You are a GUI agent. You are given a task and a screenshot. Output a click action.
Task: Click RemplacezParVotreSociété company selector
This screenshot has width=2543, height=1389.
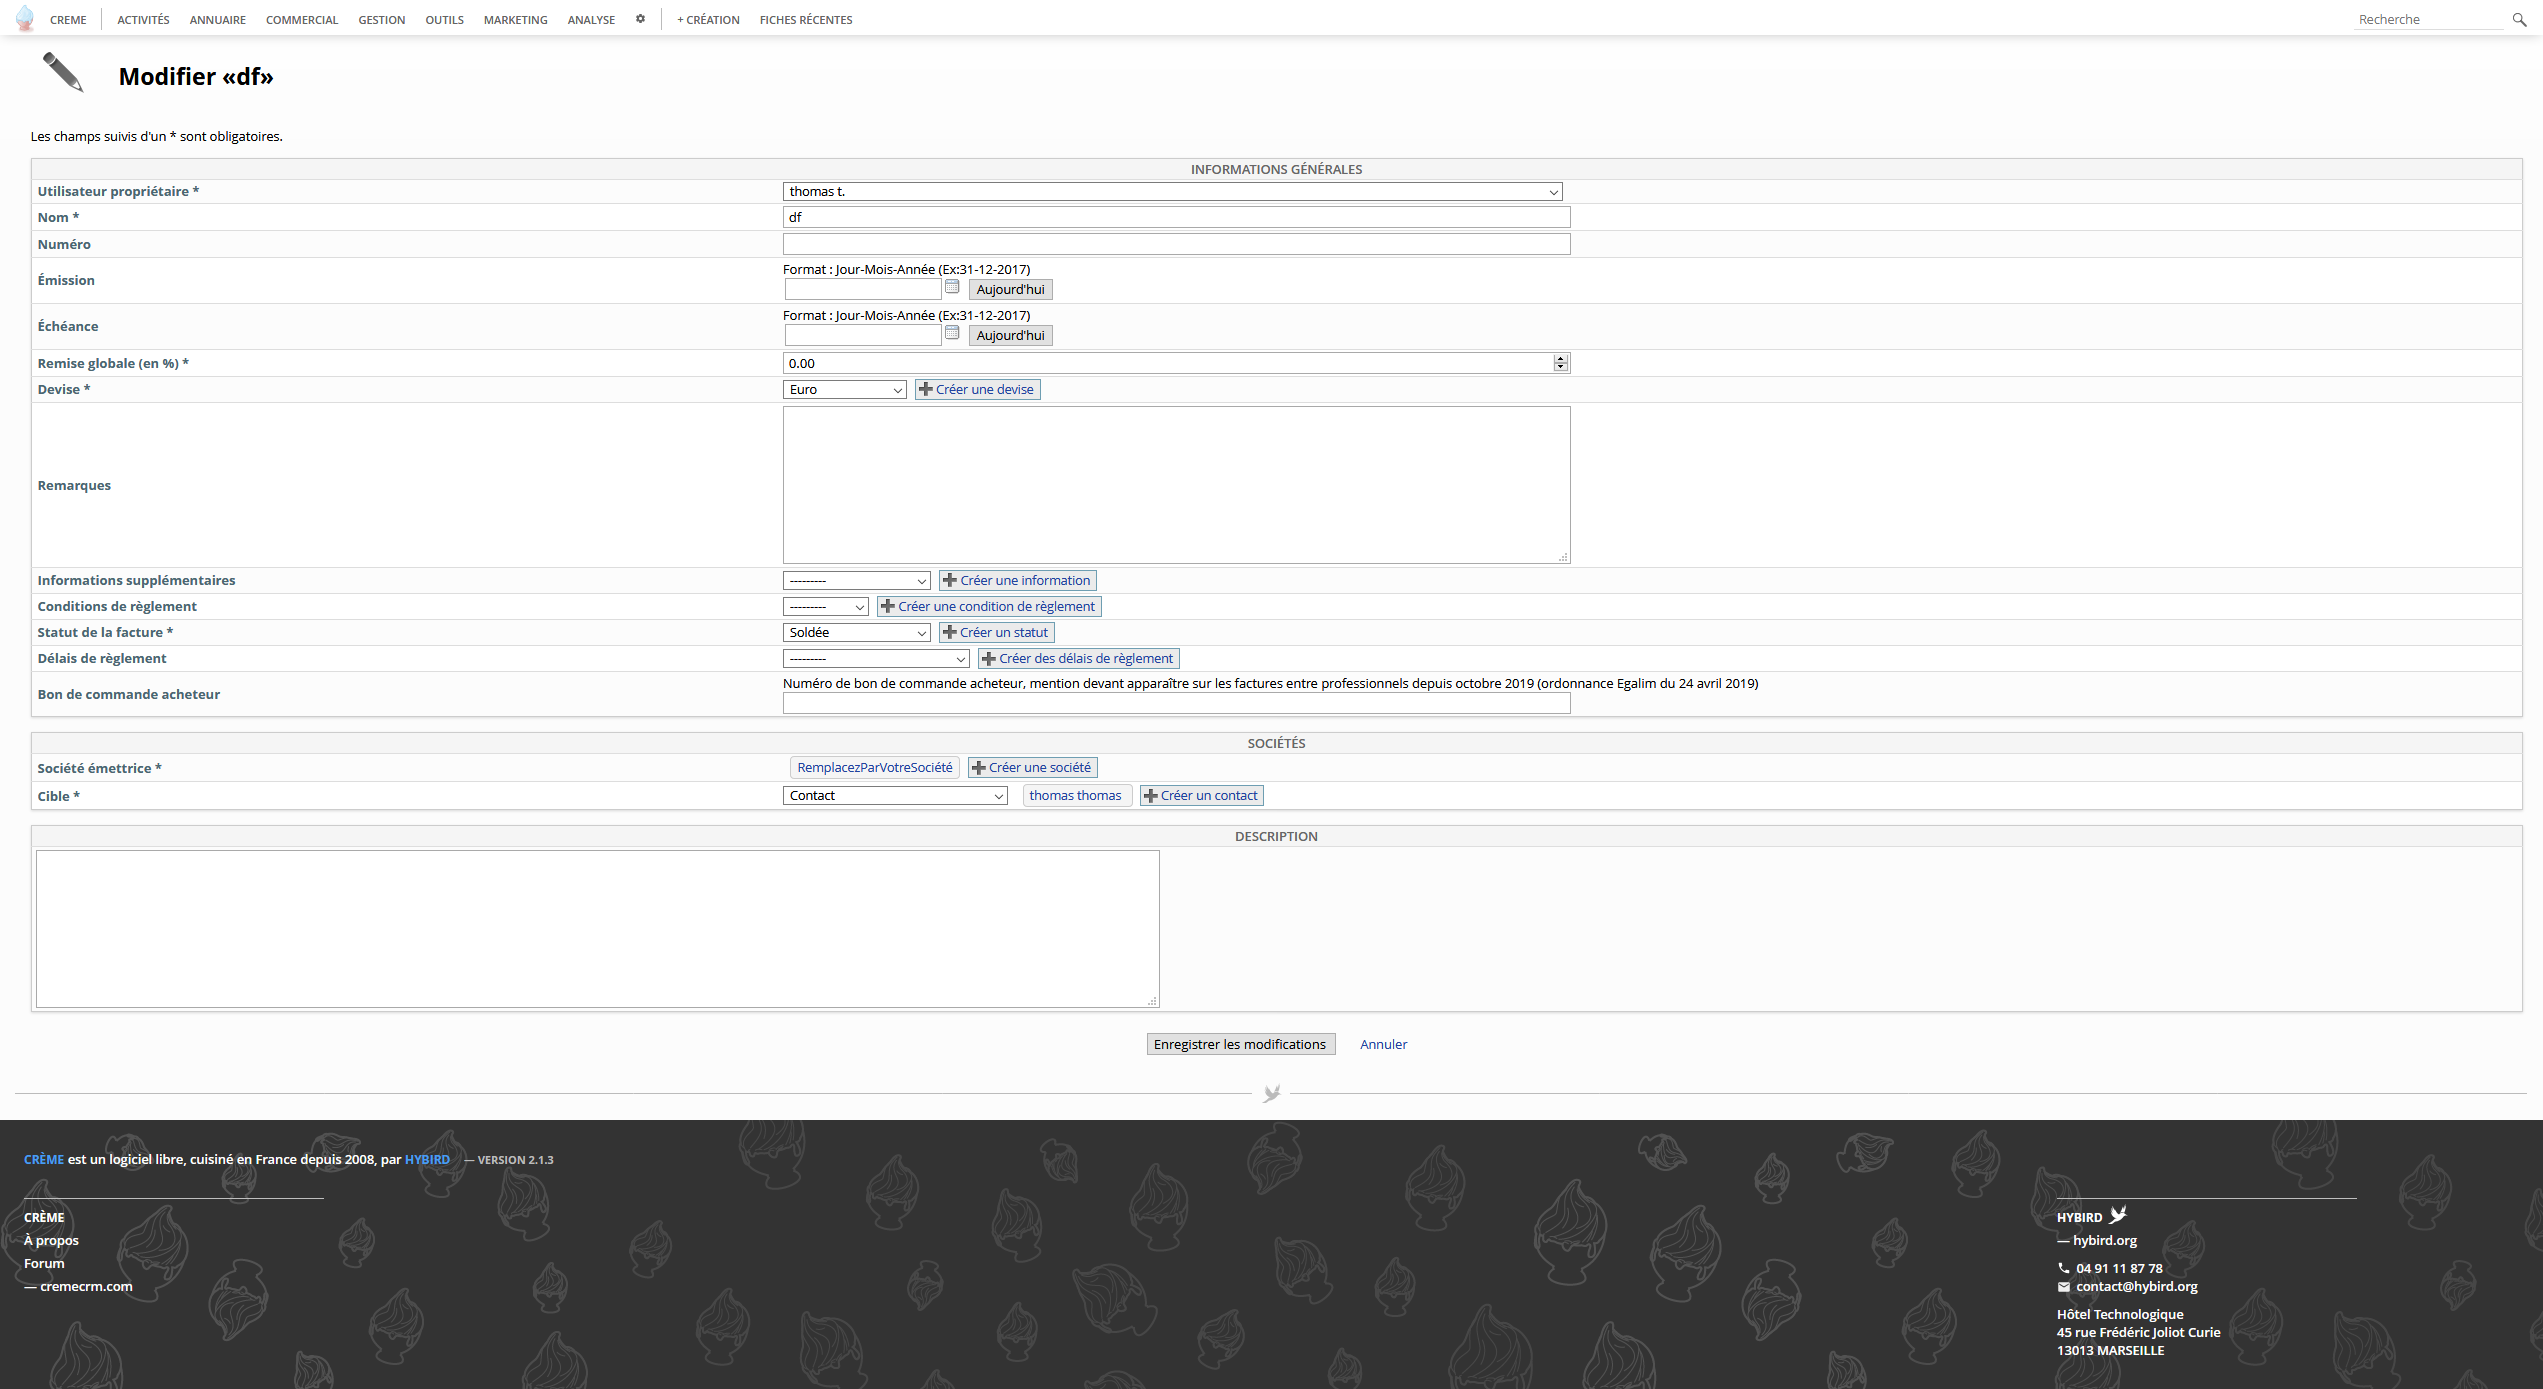tap(874, 768)
